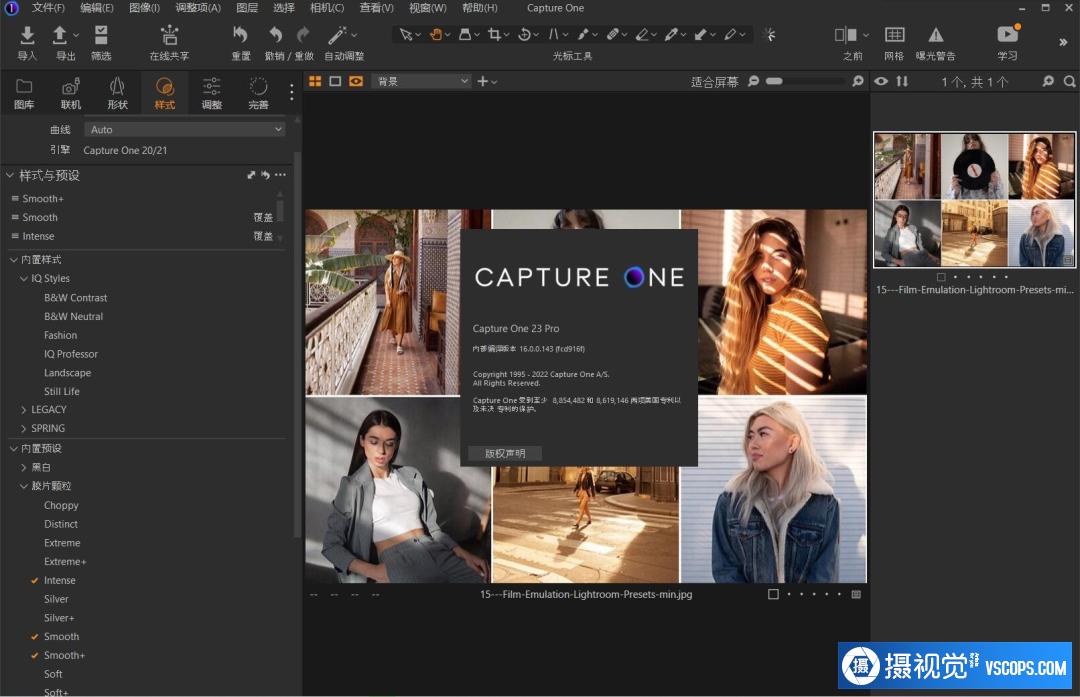
Task: Click the Import (导入) toolbar icon
Action: (x=27, y=35)
